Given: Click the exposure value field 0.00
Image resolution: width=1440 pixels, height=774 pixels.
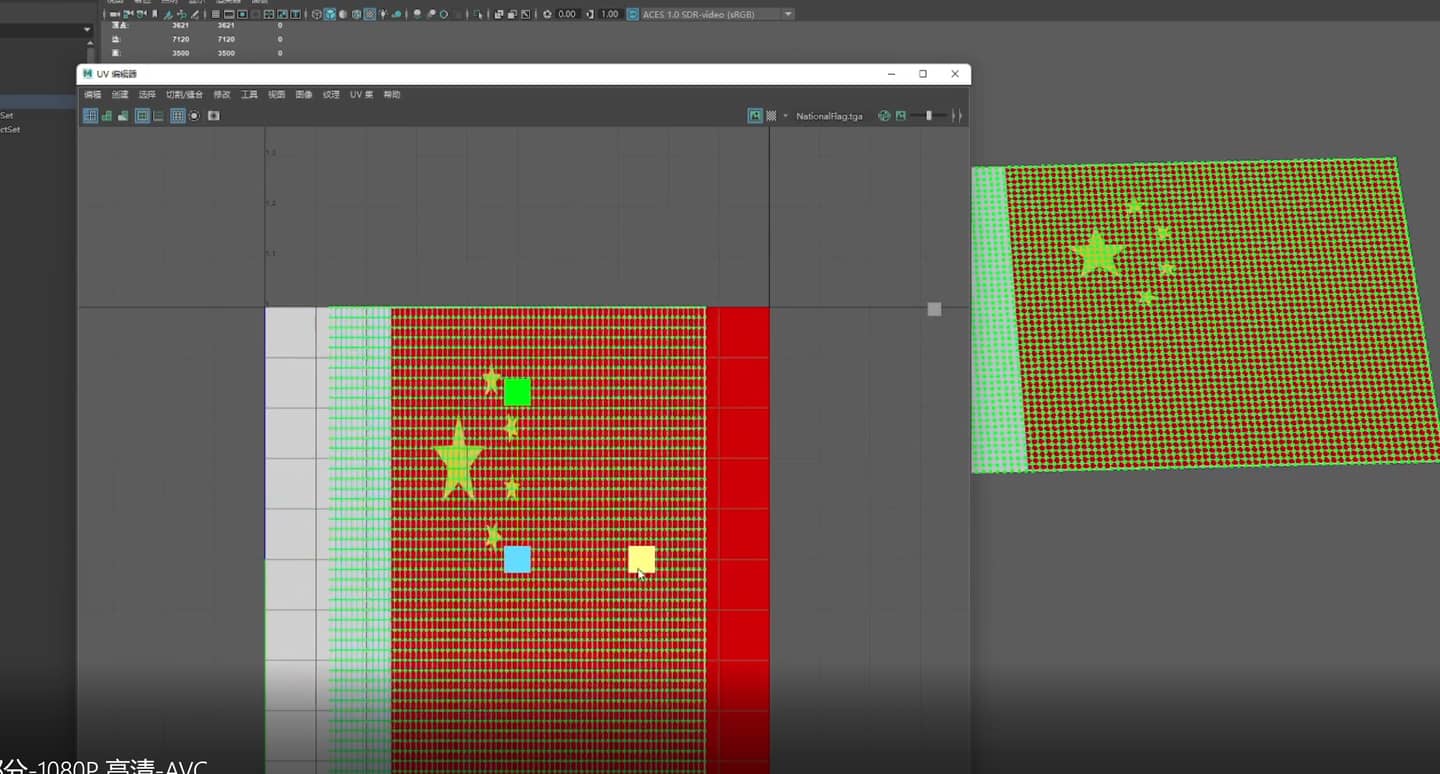Looking at the screenshot, I should click(x=567, y=14).
